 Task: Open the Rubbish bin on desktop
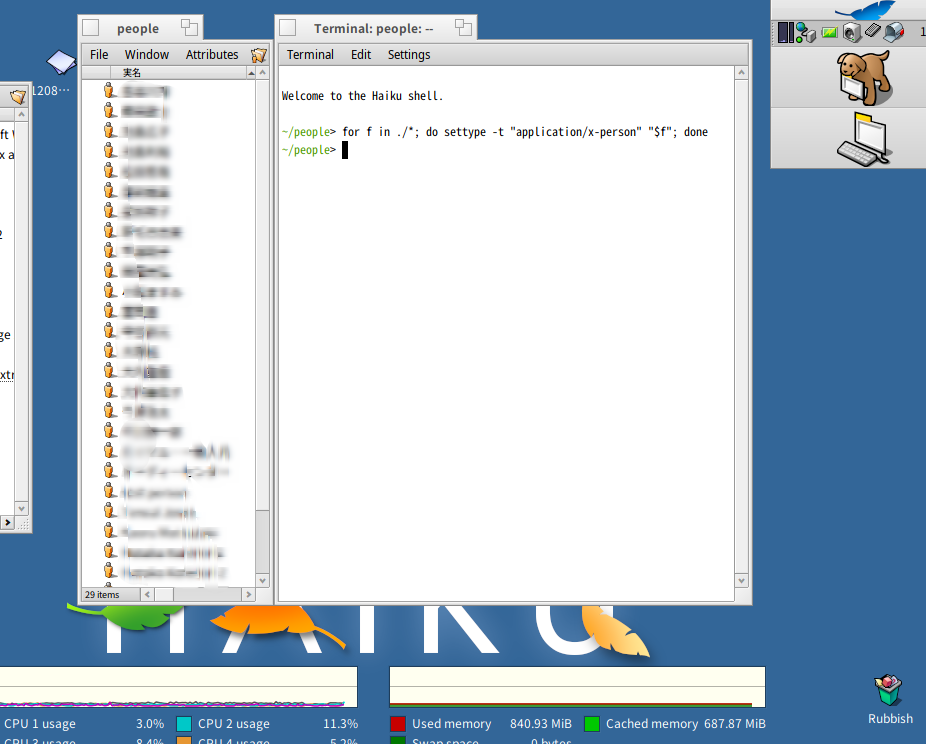(x=888, y=692)
